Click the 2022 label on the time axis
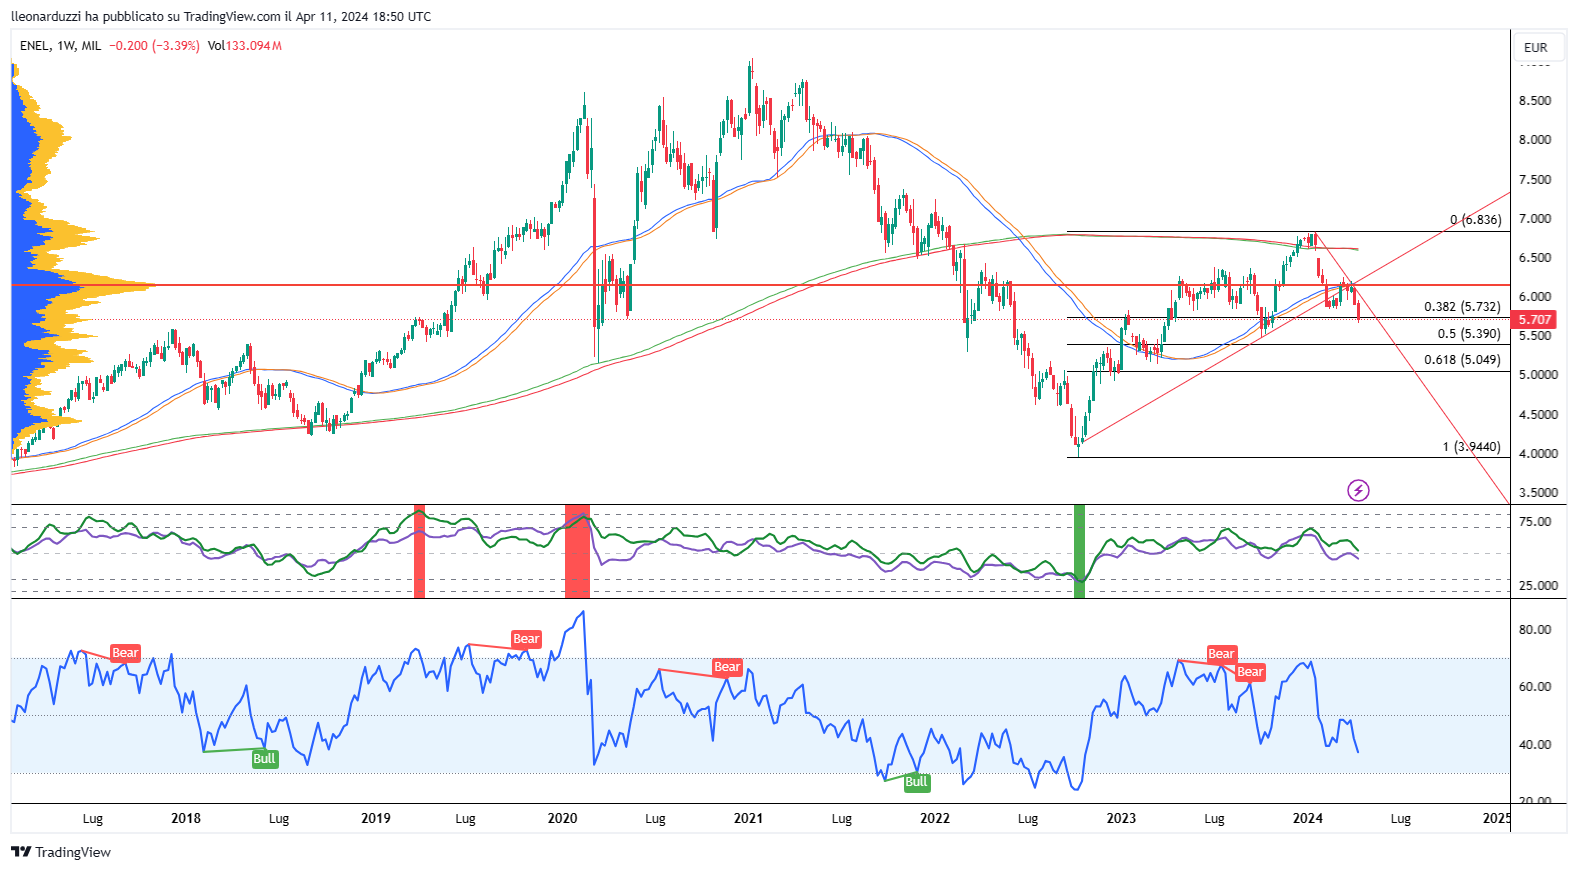The width and height of the screenshot is (1578, 870). [x=935, y=818]
